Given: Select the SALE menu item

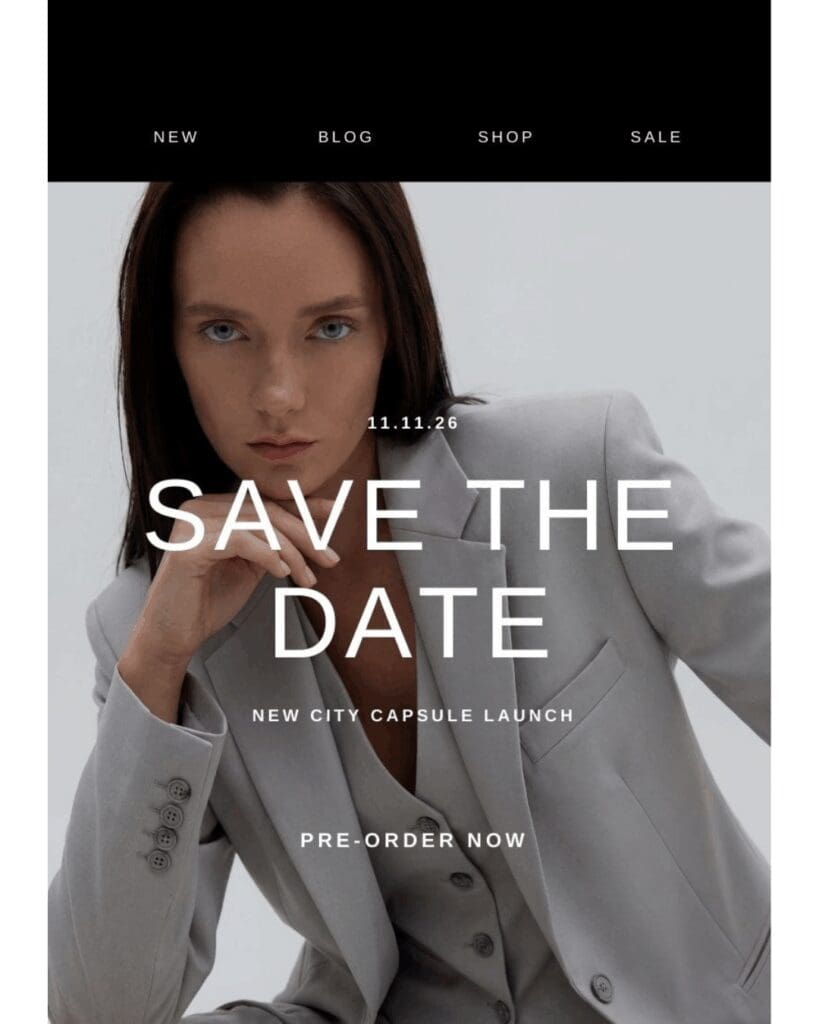Looking at the screenshot, I should tap(656, 137).
